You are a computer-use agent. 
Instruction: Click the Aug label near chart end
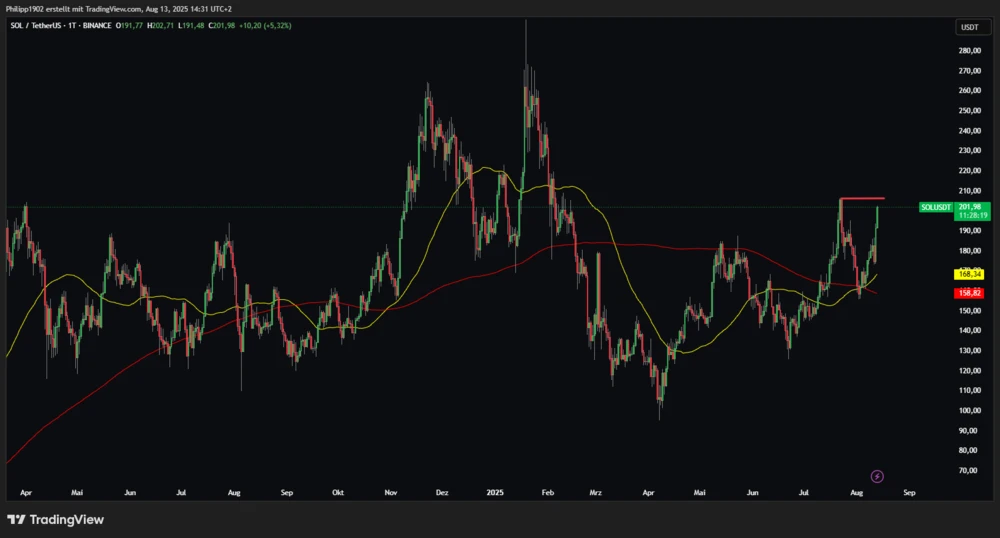point(856,493)
